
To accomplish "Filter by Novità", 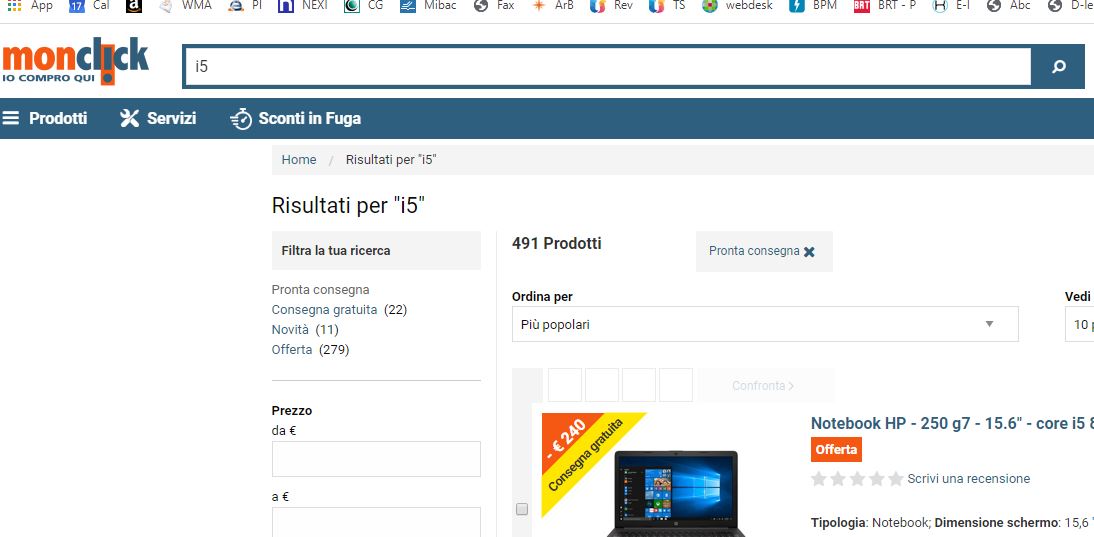I will pyautogui.click(x=290, y=329).
